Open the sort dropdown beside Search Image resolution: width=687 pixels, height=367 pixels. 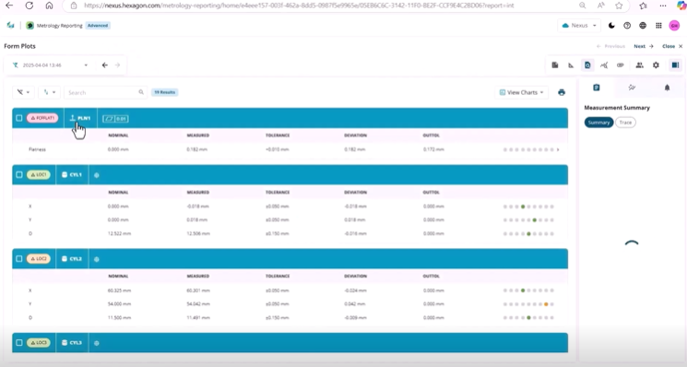pos(49,92)
